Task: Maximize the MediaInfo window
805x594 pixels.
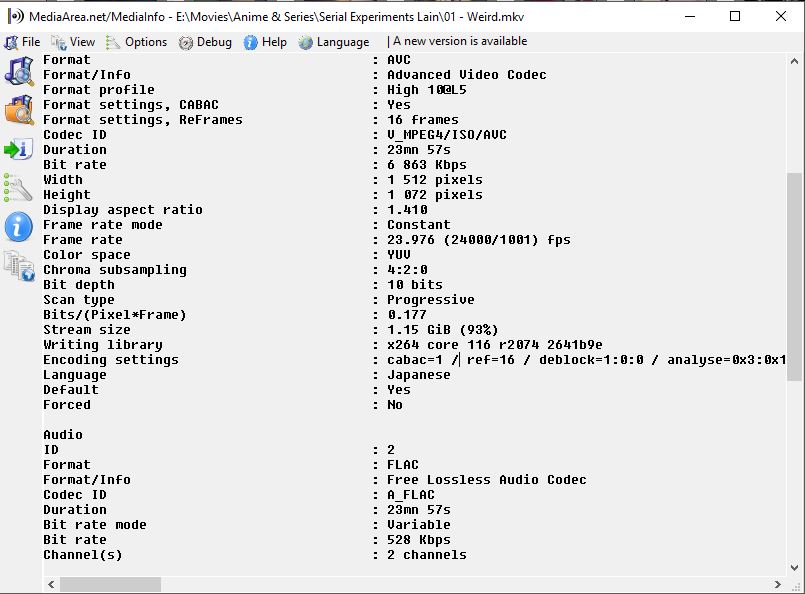Action: (x=735, y=16)
